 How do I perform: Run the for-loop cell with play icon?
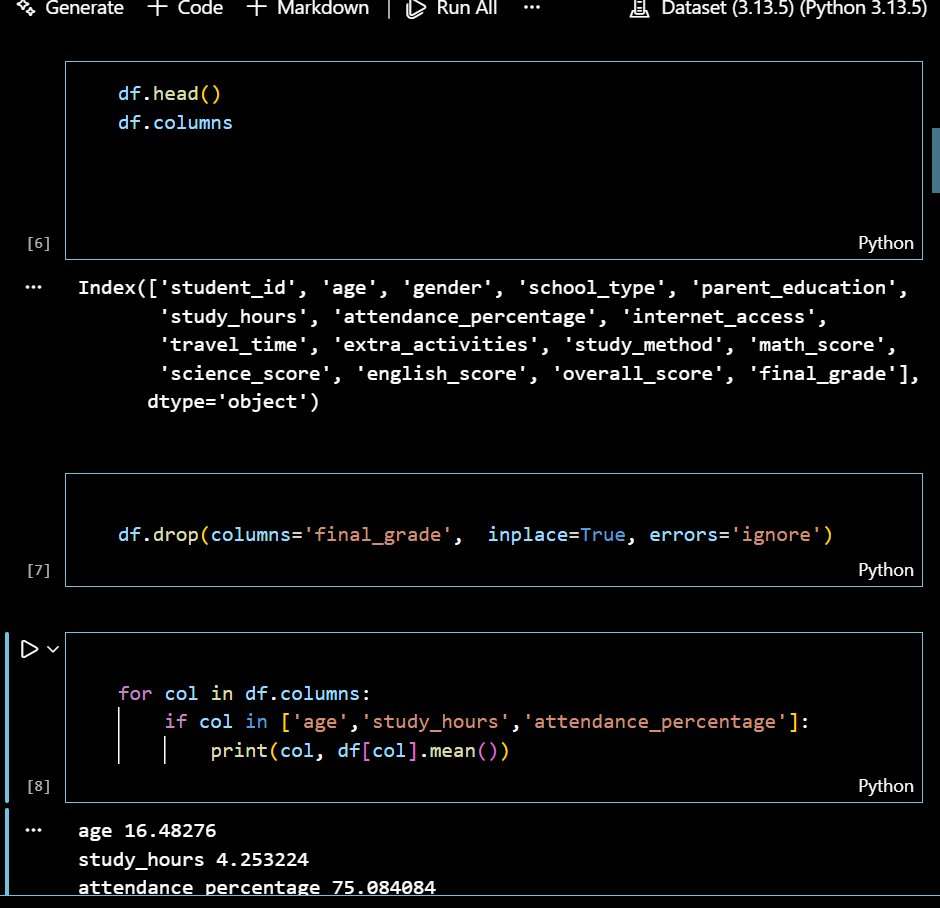click(x=29, y=649)
